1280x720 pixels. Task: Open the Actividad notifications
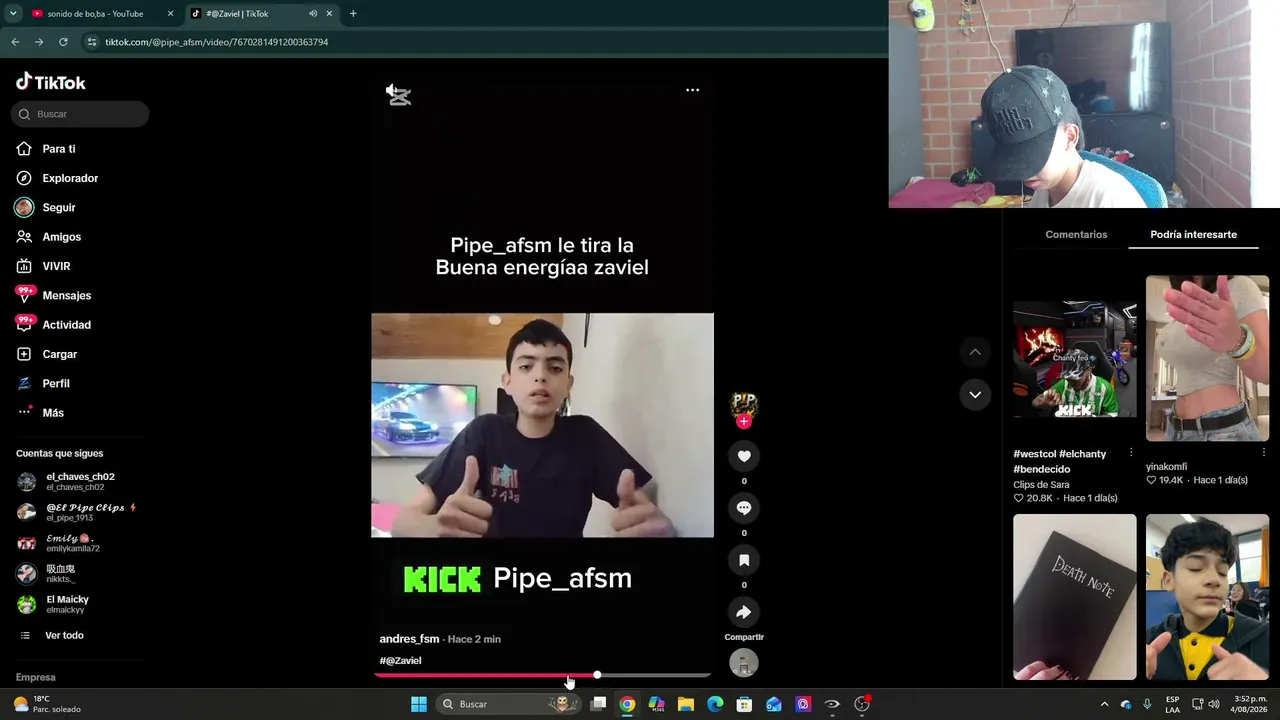pyautogui.click(x=66, y=325)
